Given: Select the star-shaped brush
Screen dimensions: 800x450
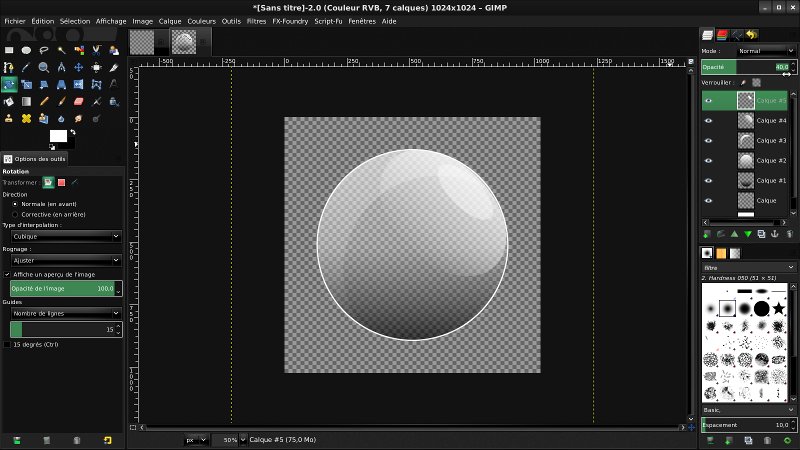Looking at the screenshot, I should [779, 308].
